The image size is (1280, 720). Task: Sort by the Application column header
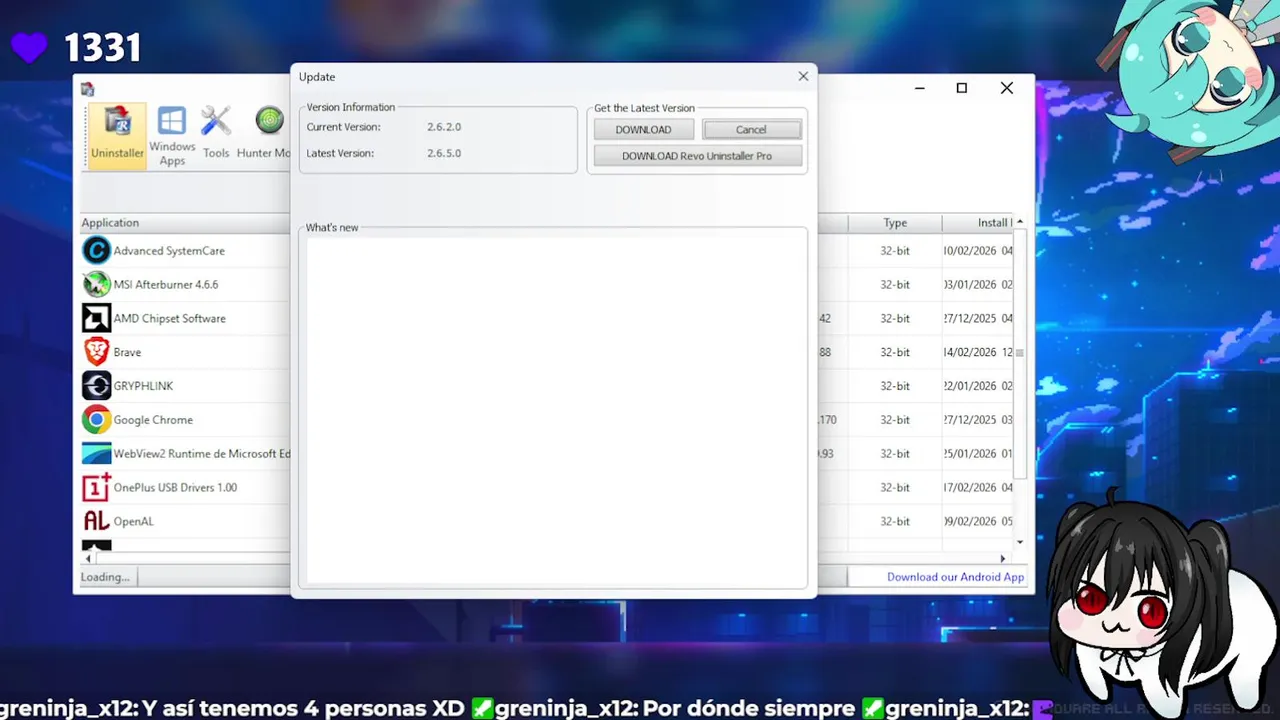coord(186,223)
